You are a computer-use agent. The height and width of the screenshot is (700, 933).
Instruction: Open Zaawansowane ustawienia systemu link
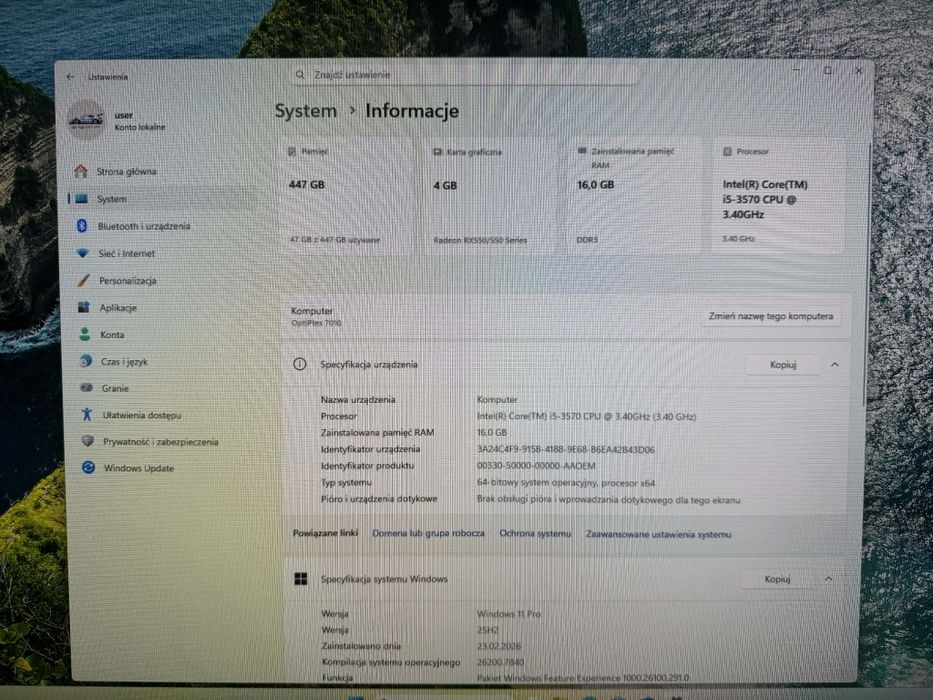tap(659, 534)
